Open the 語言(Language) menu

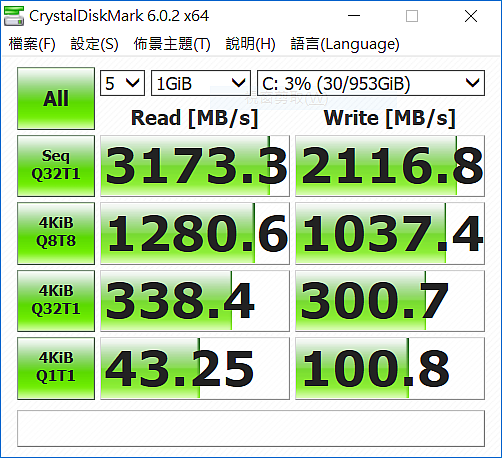point(345,44)
